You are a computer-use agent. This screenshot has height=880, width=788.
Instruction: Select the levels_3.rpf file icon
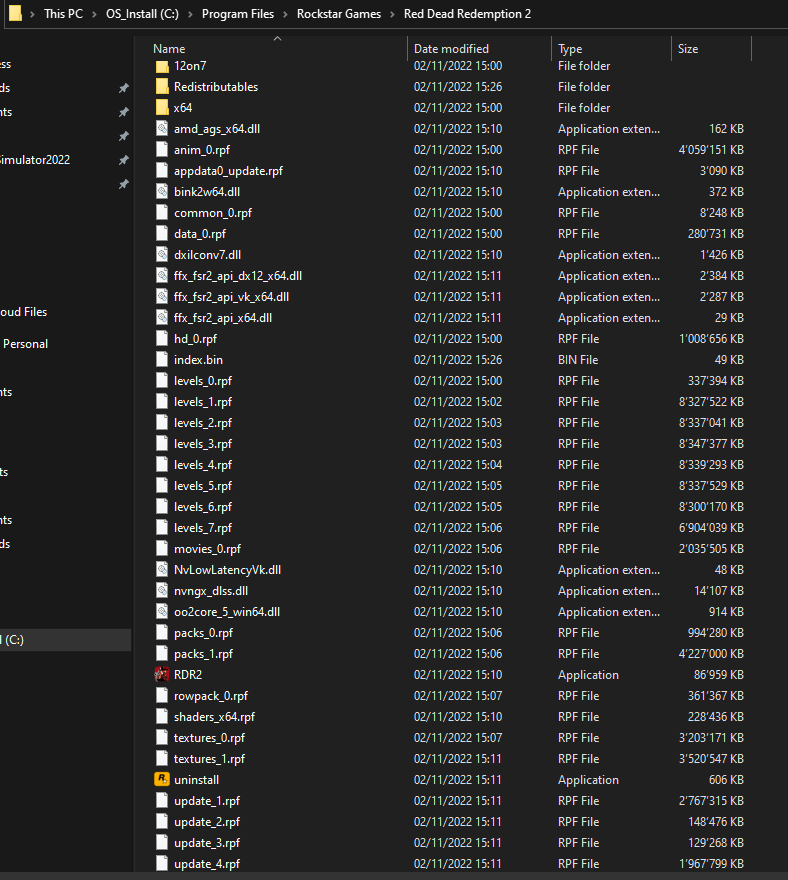(x=162, y=444)
